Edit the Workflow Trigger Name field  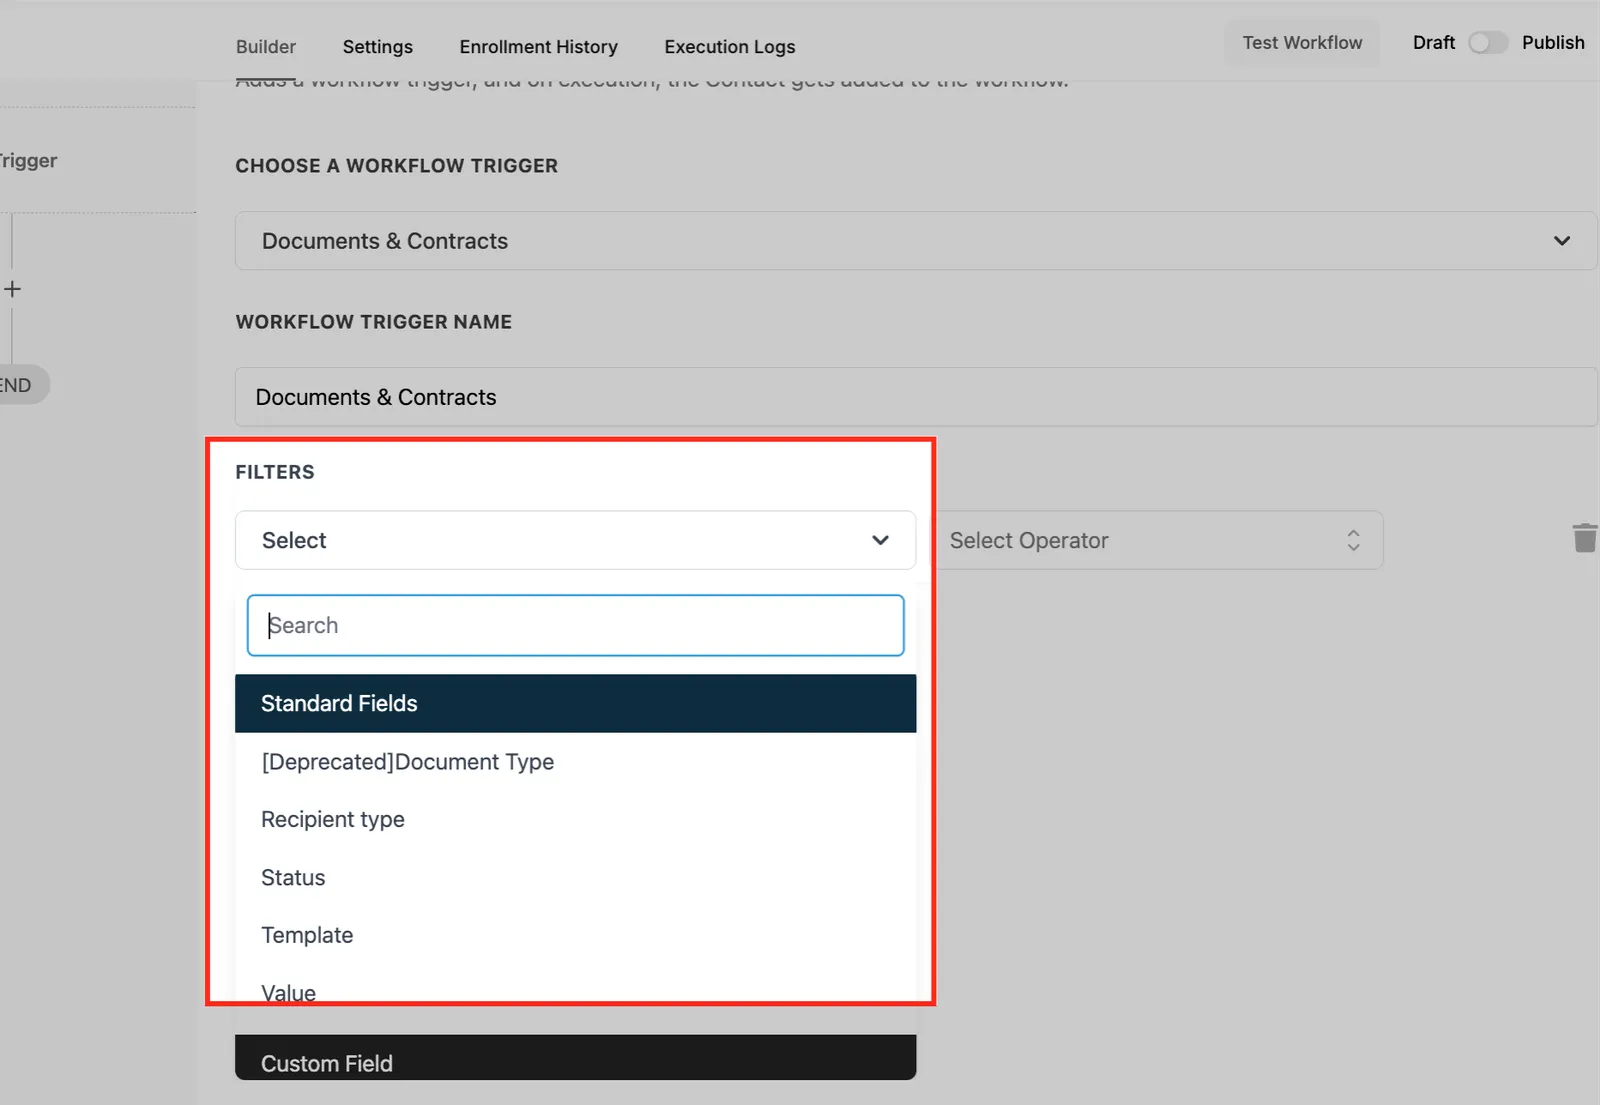coord(915,397)
